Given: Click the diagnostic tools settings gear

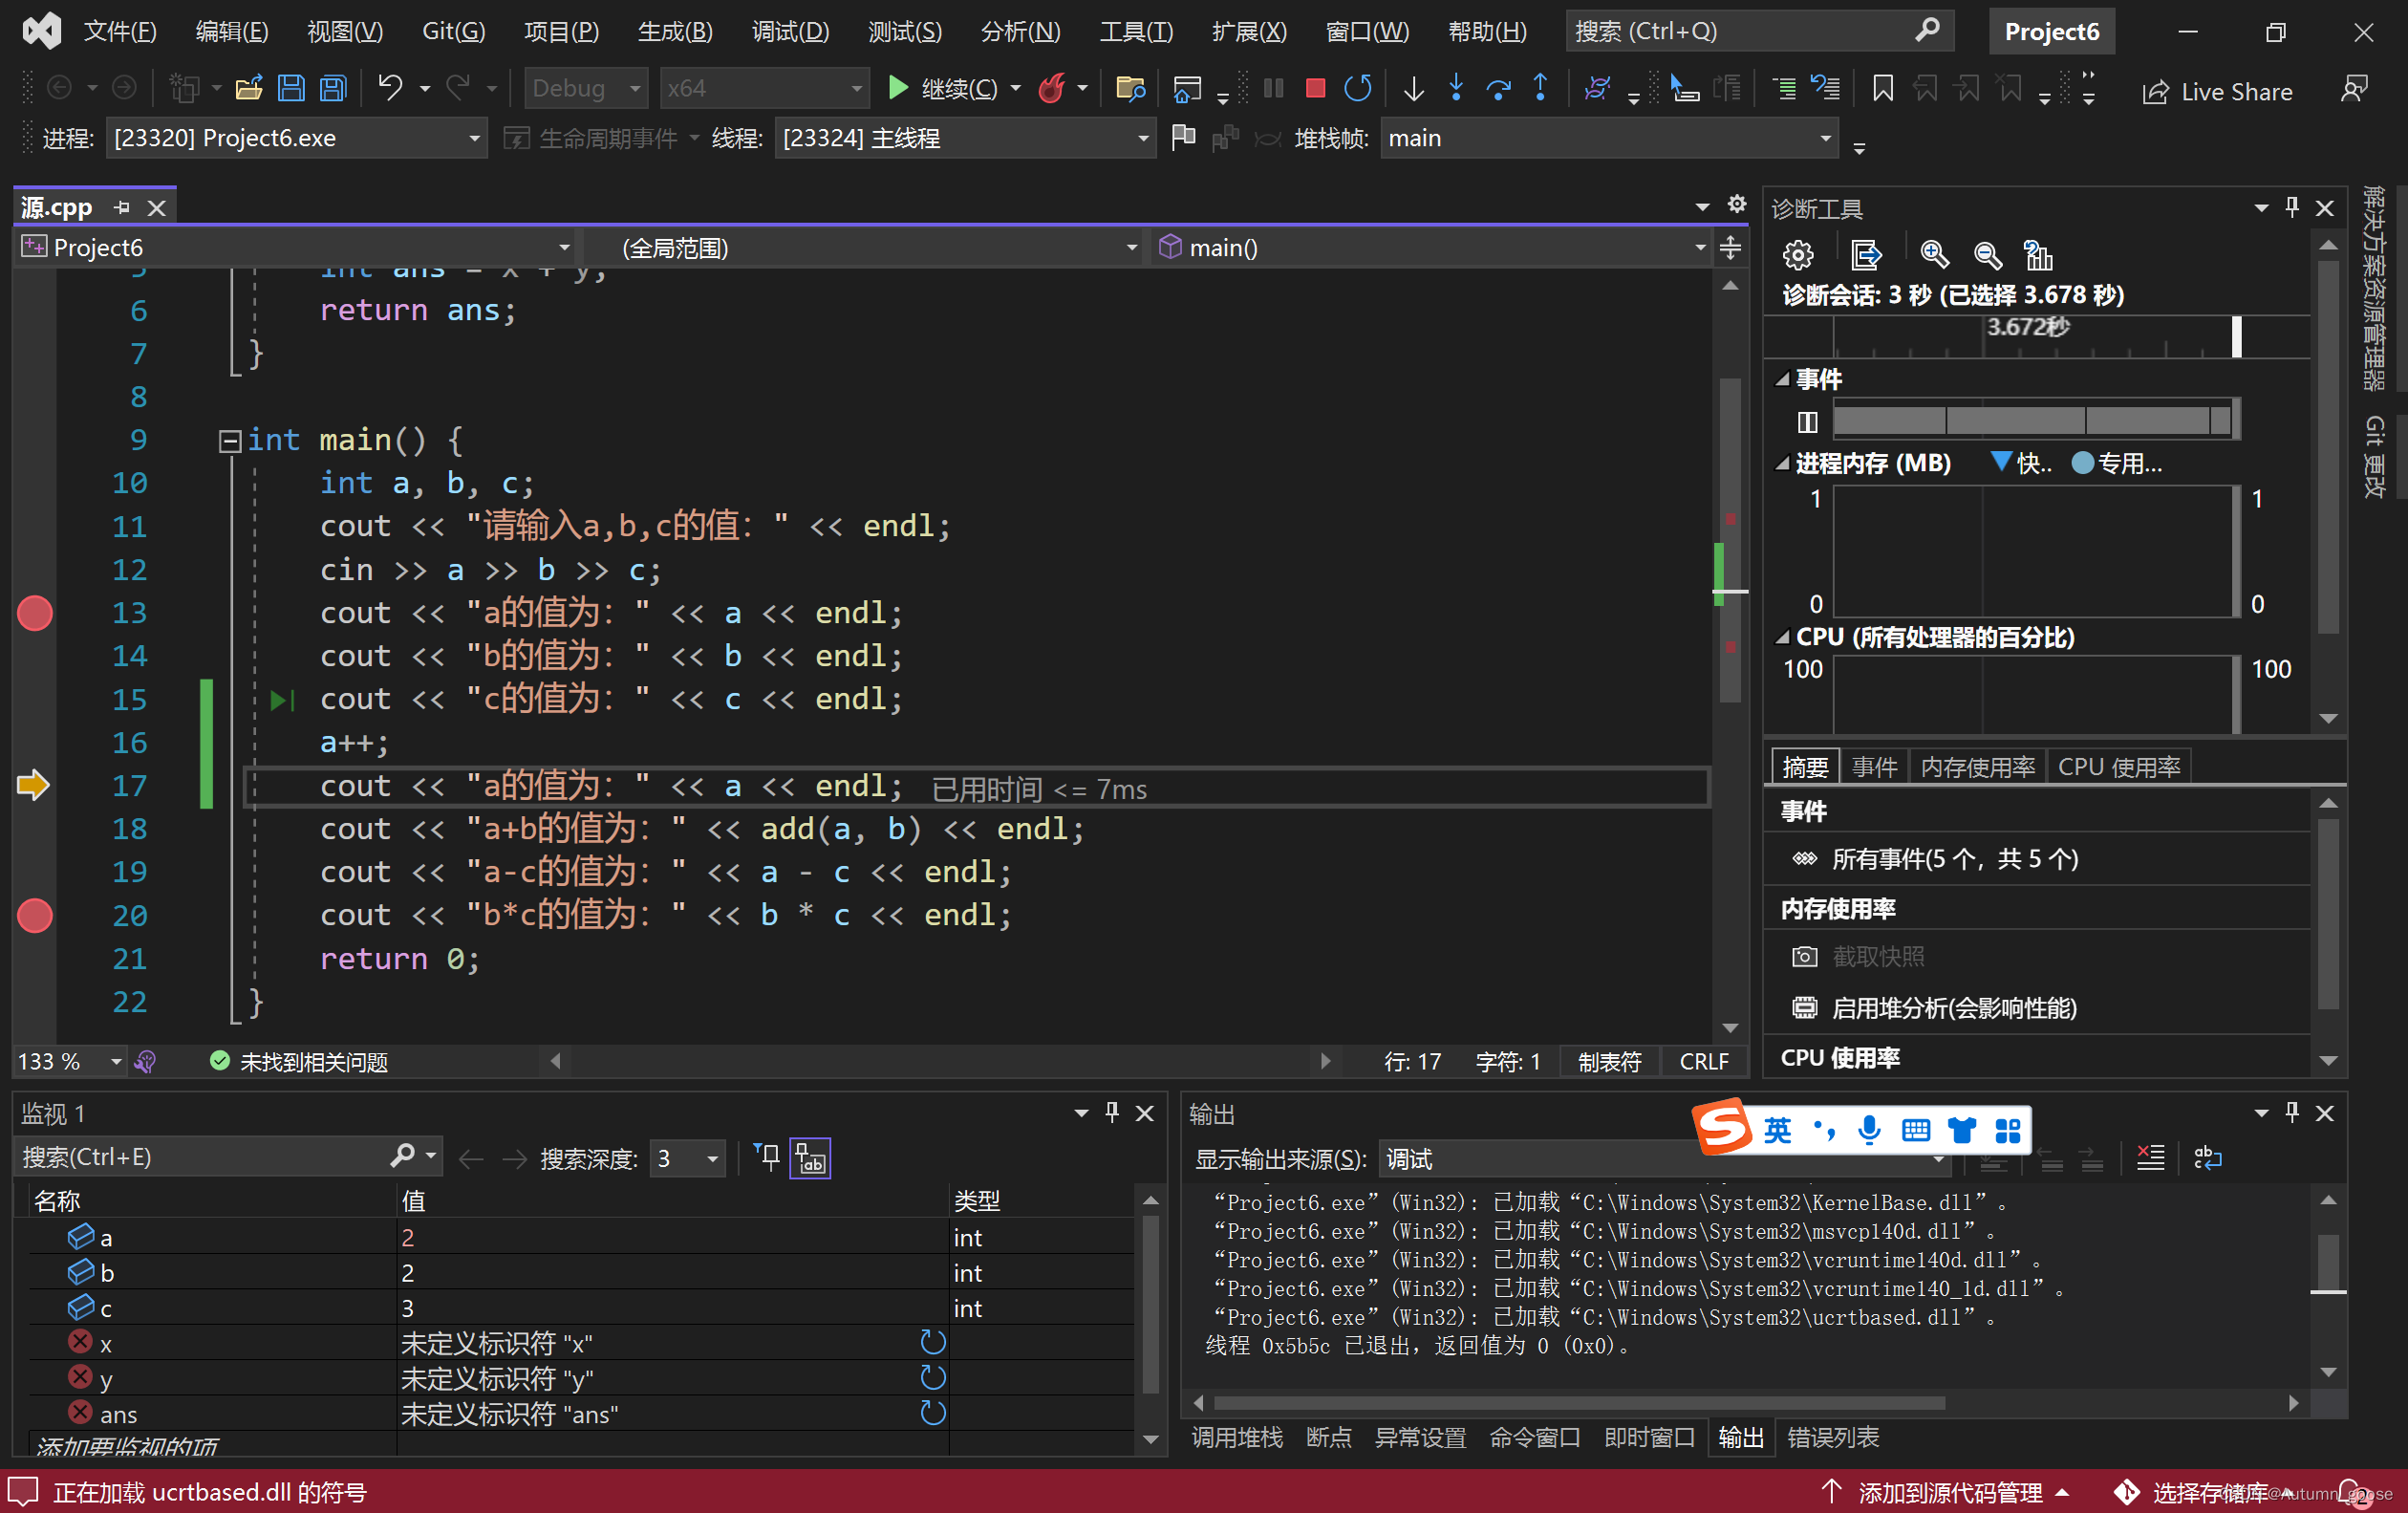Looking at the screenshot, I should pos(1797,256).
